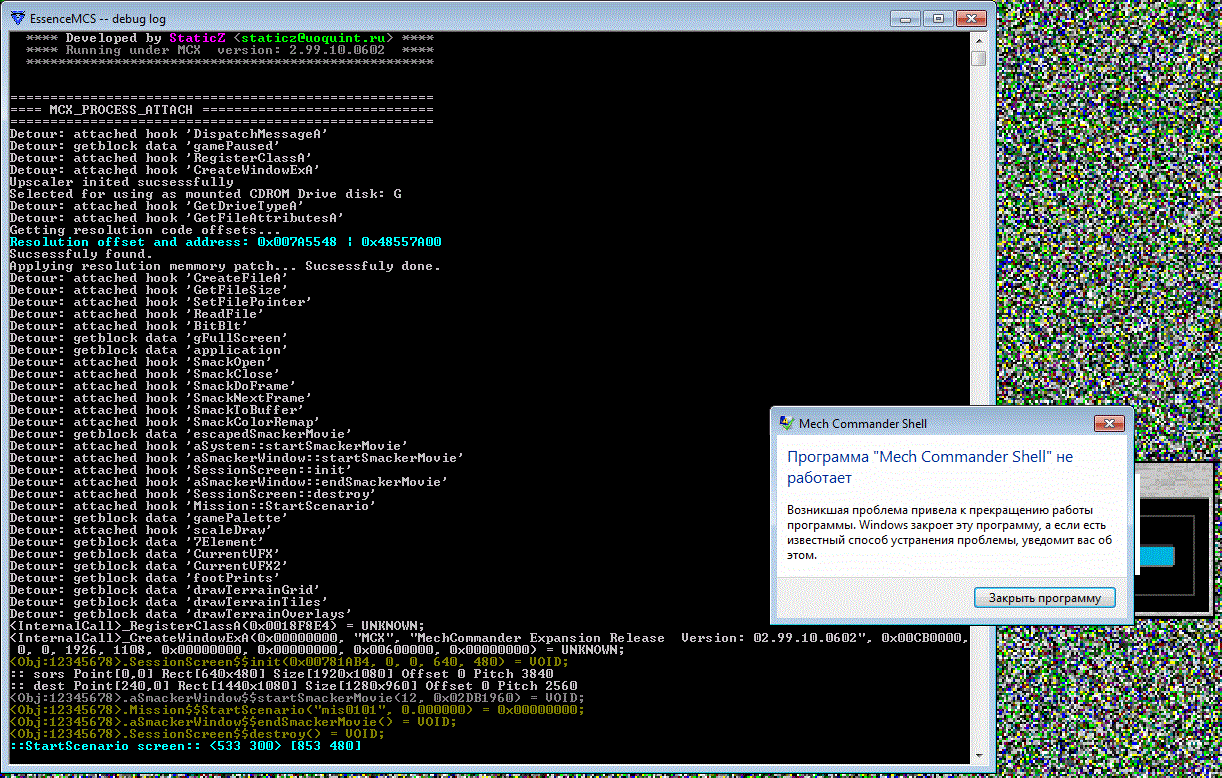Click the cyan progress bar behind the dialog
The width and height of the screenshot is (1222, 778).
coord(1154,557)
